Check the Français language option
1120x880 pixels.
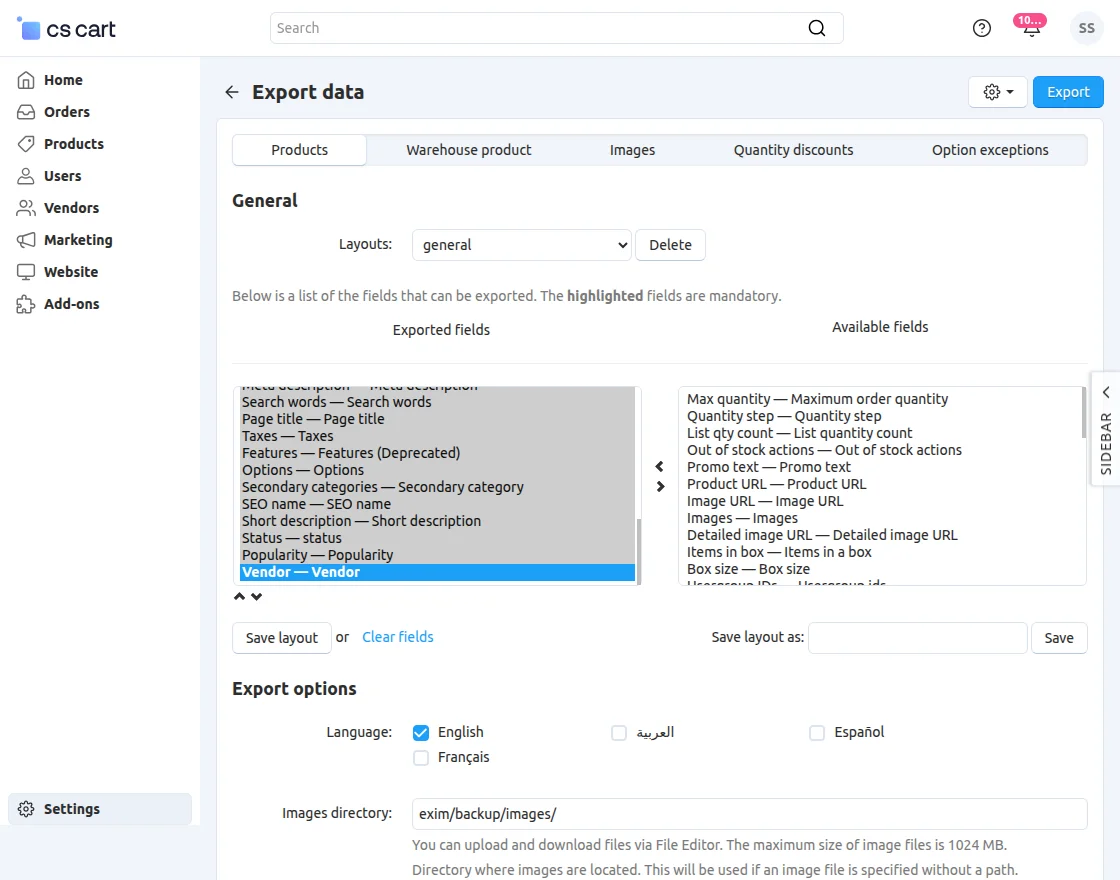tap(421, 757)
